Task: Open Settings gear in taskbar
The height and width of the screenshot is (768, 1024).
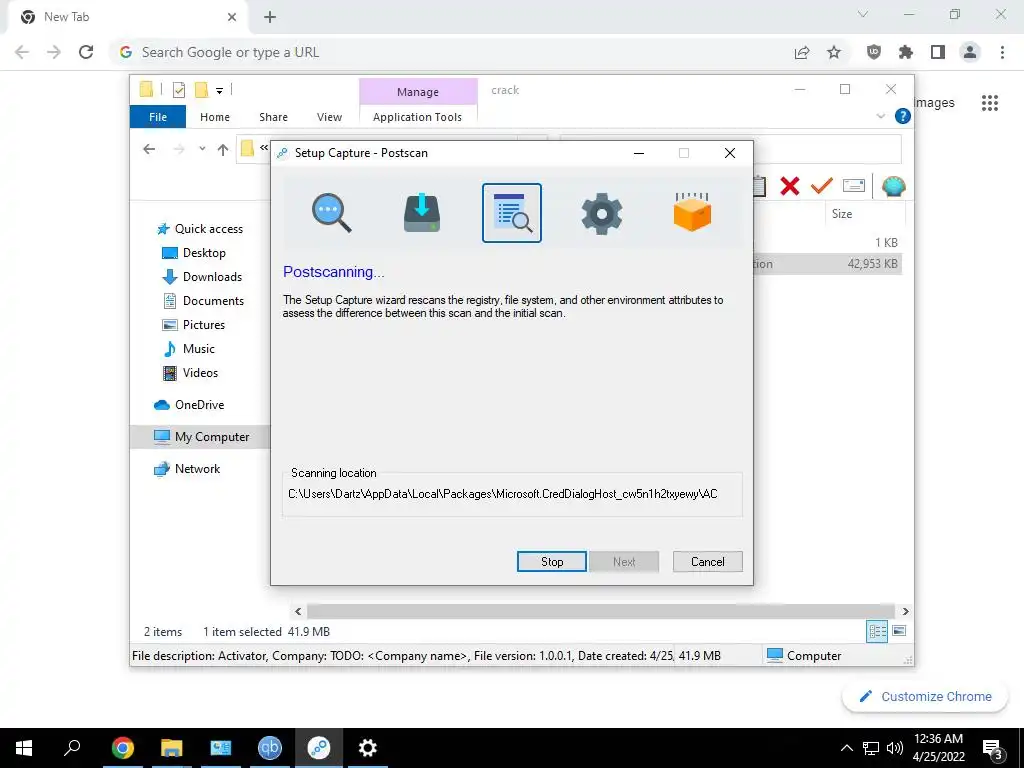Action: pyautogui.click(x=368, y=748)
